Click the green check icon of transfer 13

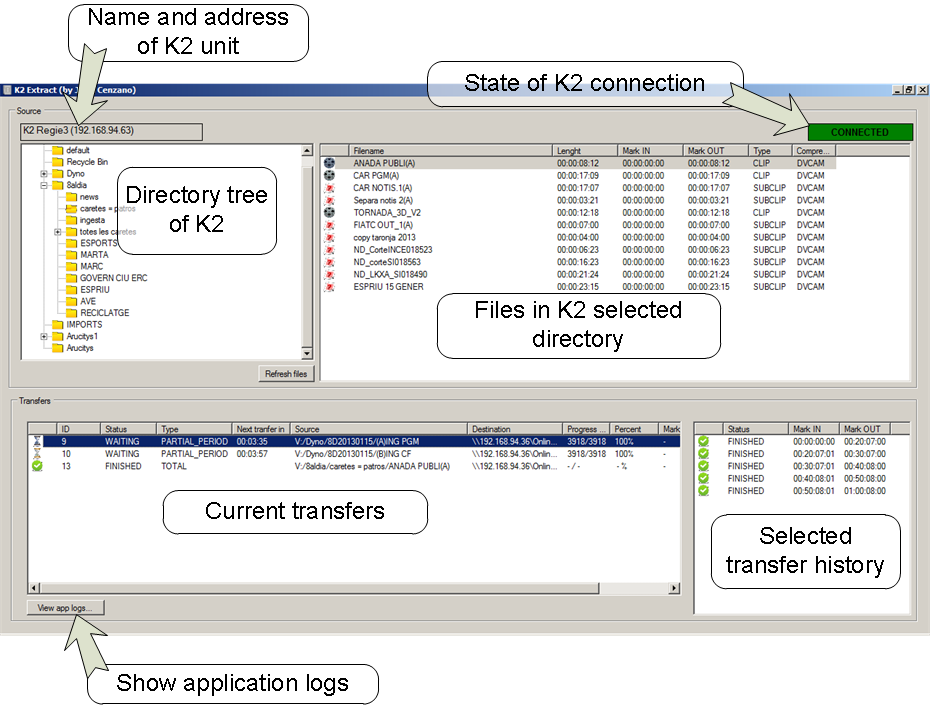click(37, 466)
